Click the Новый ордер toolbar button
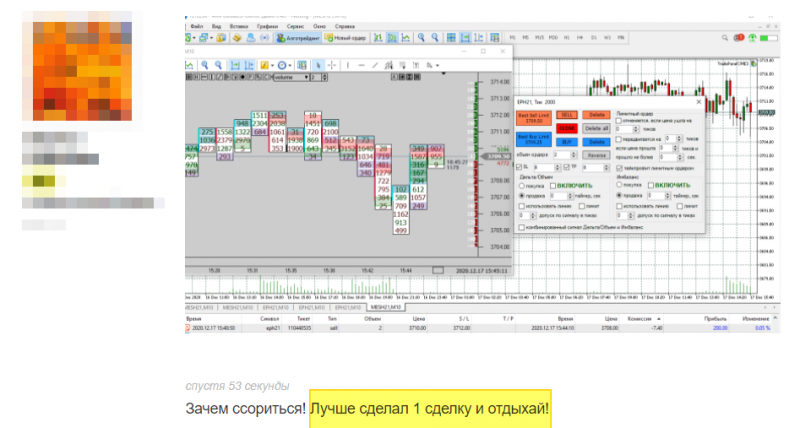800x428 pixels. 345,38
